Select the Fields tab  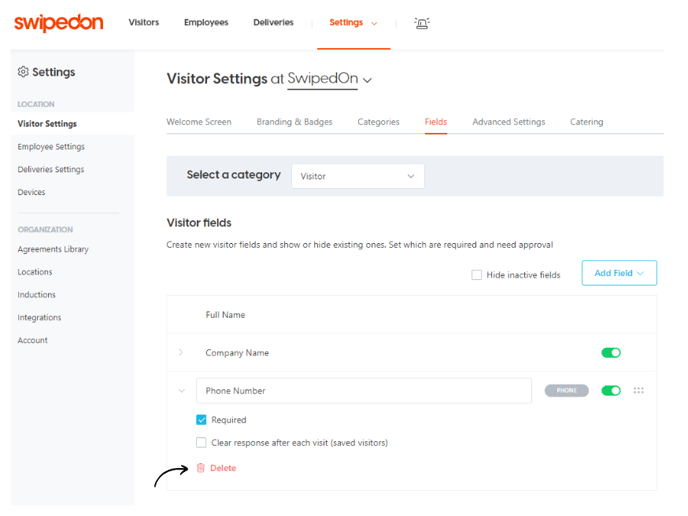436,122
